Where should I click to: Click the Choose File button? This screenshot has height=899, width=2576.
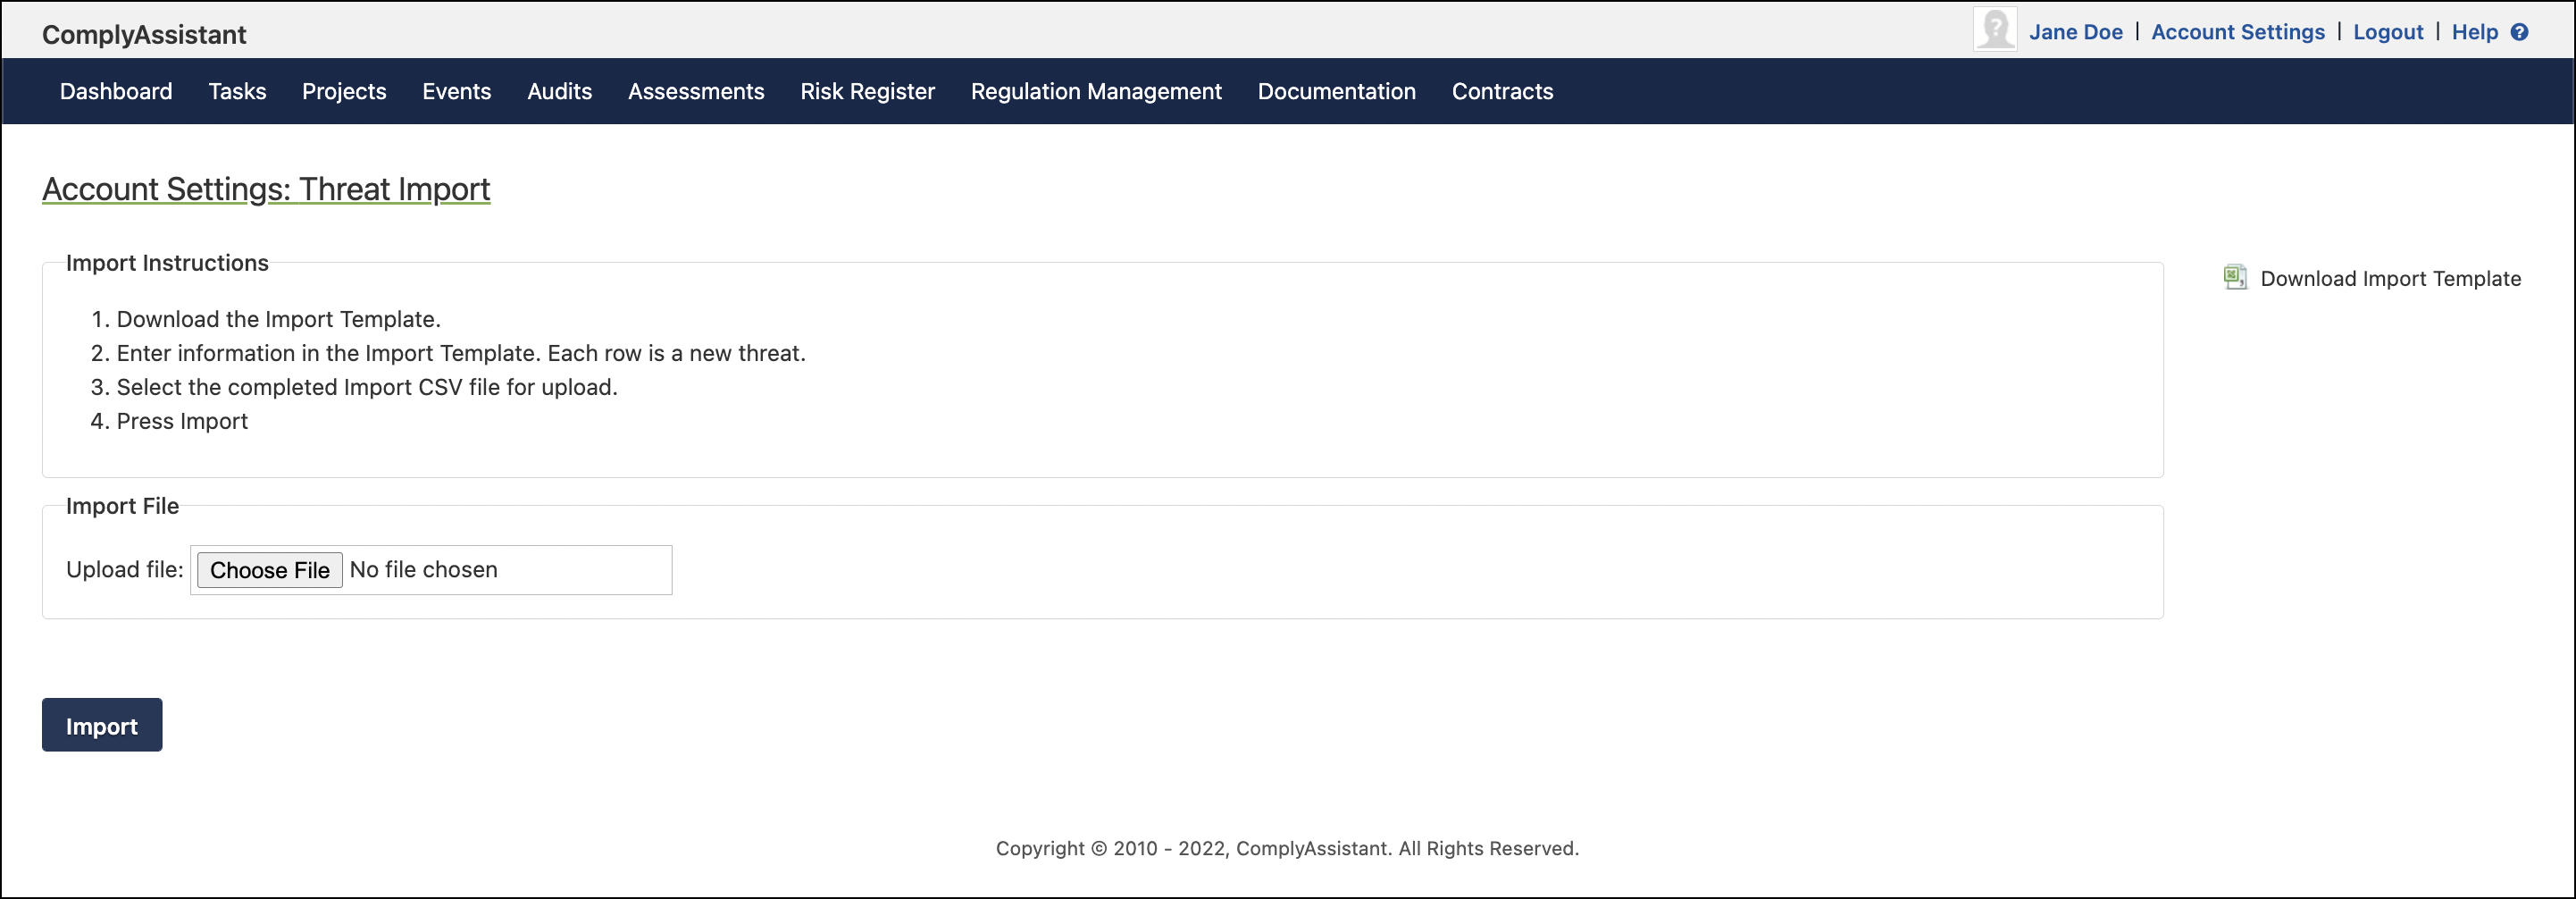[x=269, y=570]
